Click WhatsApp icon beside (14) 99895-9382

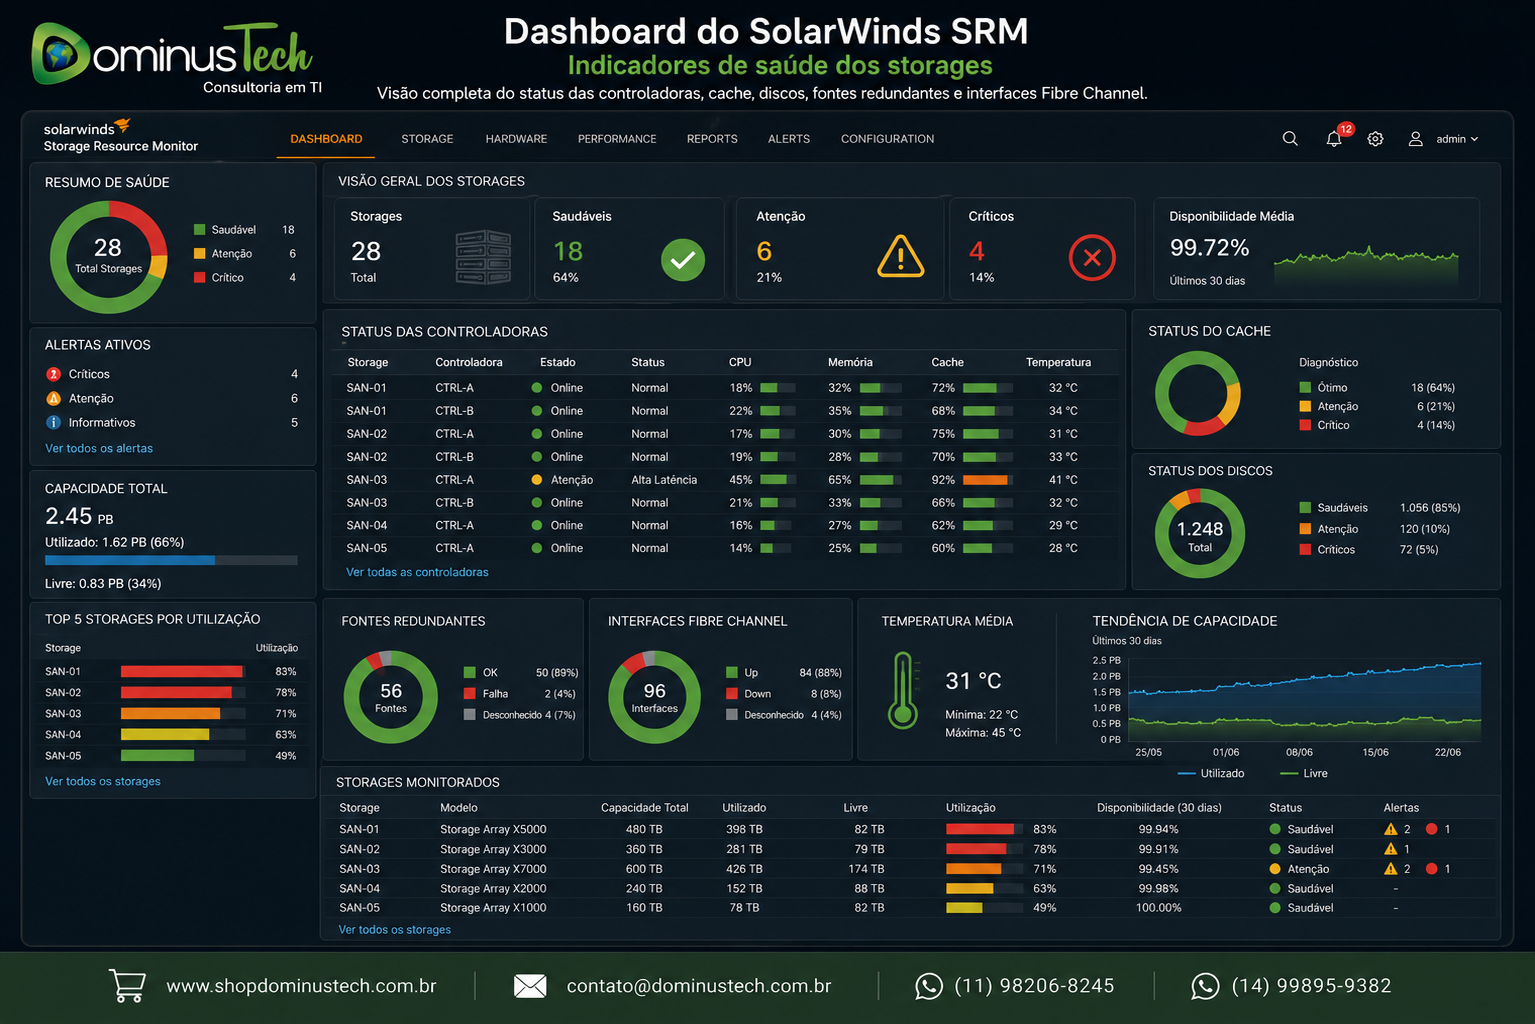click(x=1205, y=986)
